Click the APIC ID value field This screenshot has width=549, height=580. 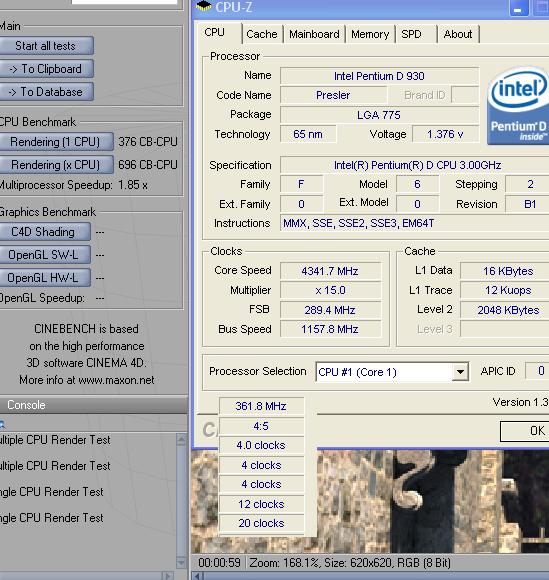537,371
